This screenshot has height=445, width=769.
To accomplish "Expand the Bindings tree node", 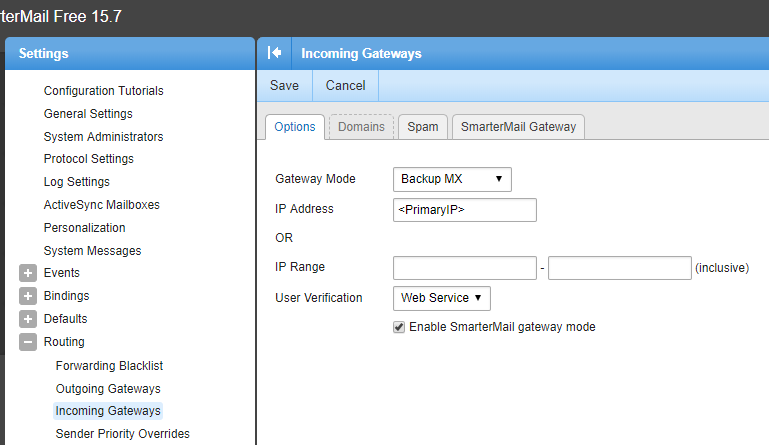I will pyautogui.click(x=28, y=296).
